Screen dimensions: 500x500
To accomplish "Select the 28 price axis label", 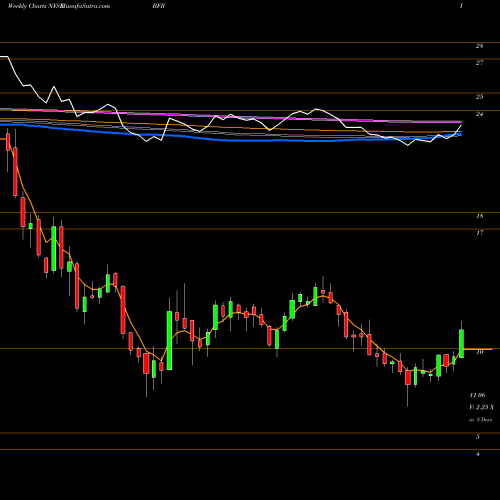I will [479, 46].
